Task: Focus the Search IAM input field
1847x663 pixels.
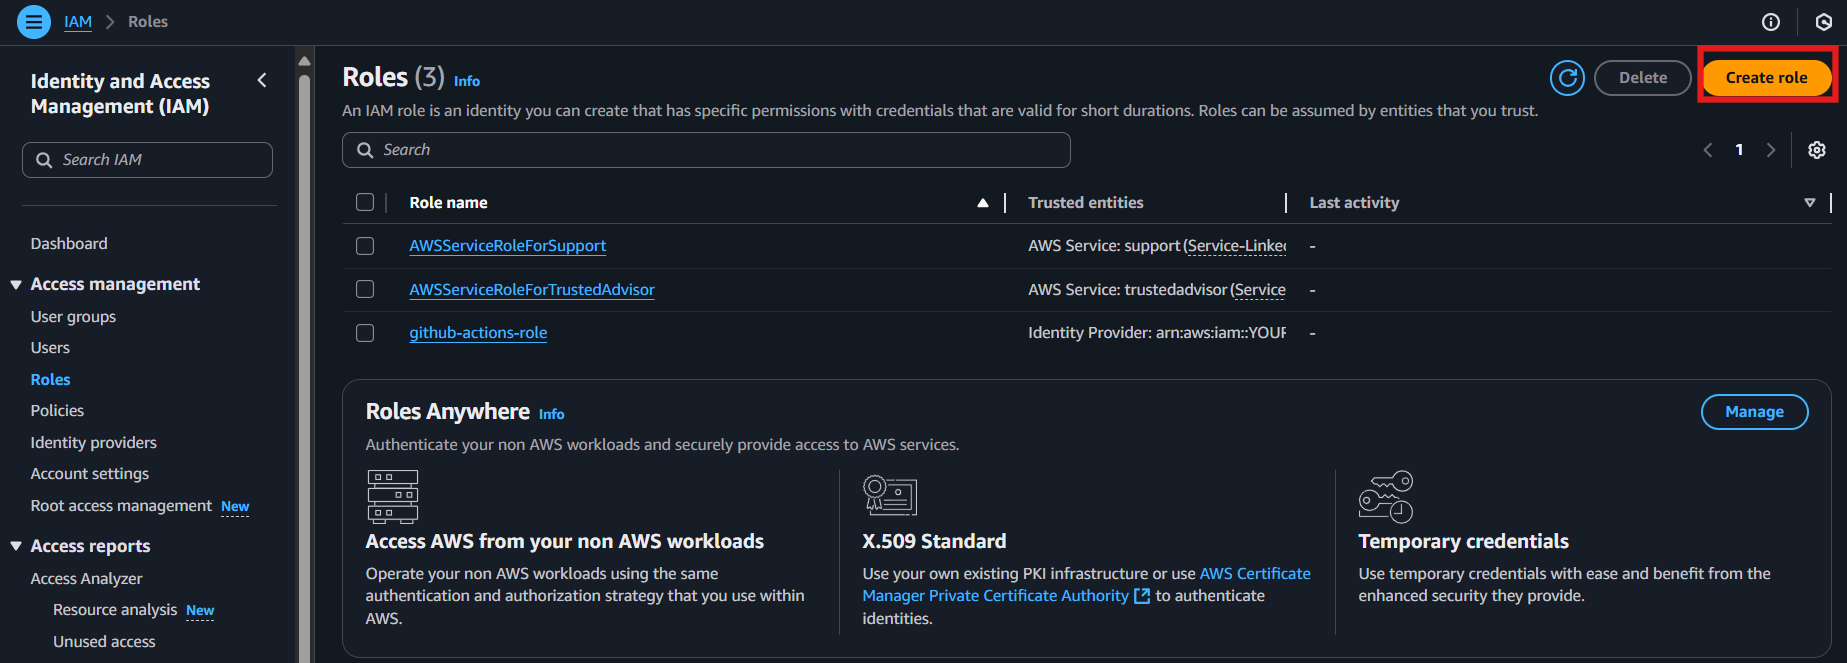Action: click(147, 160)
